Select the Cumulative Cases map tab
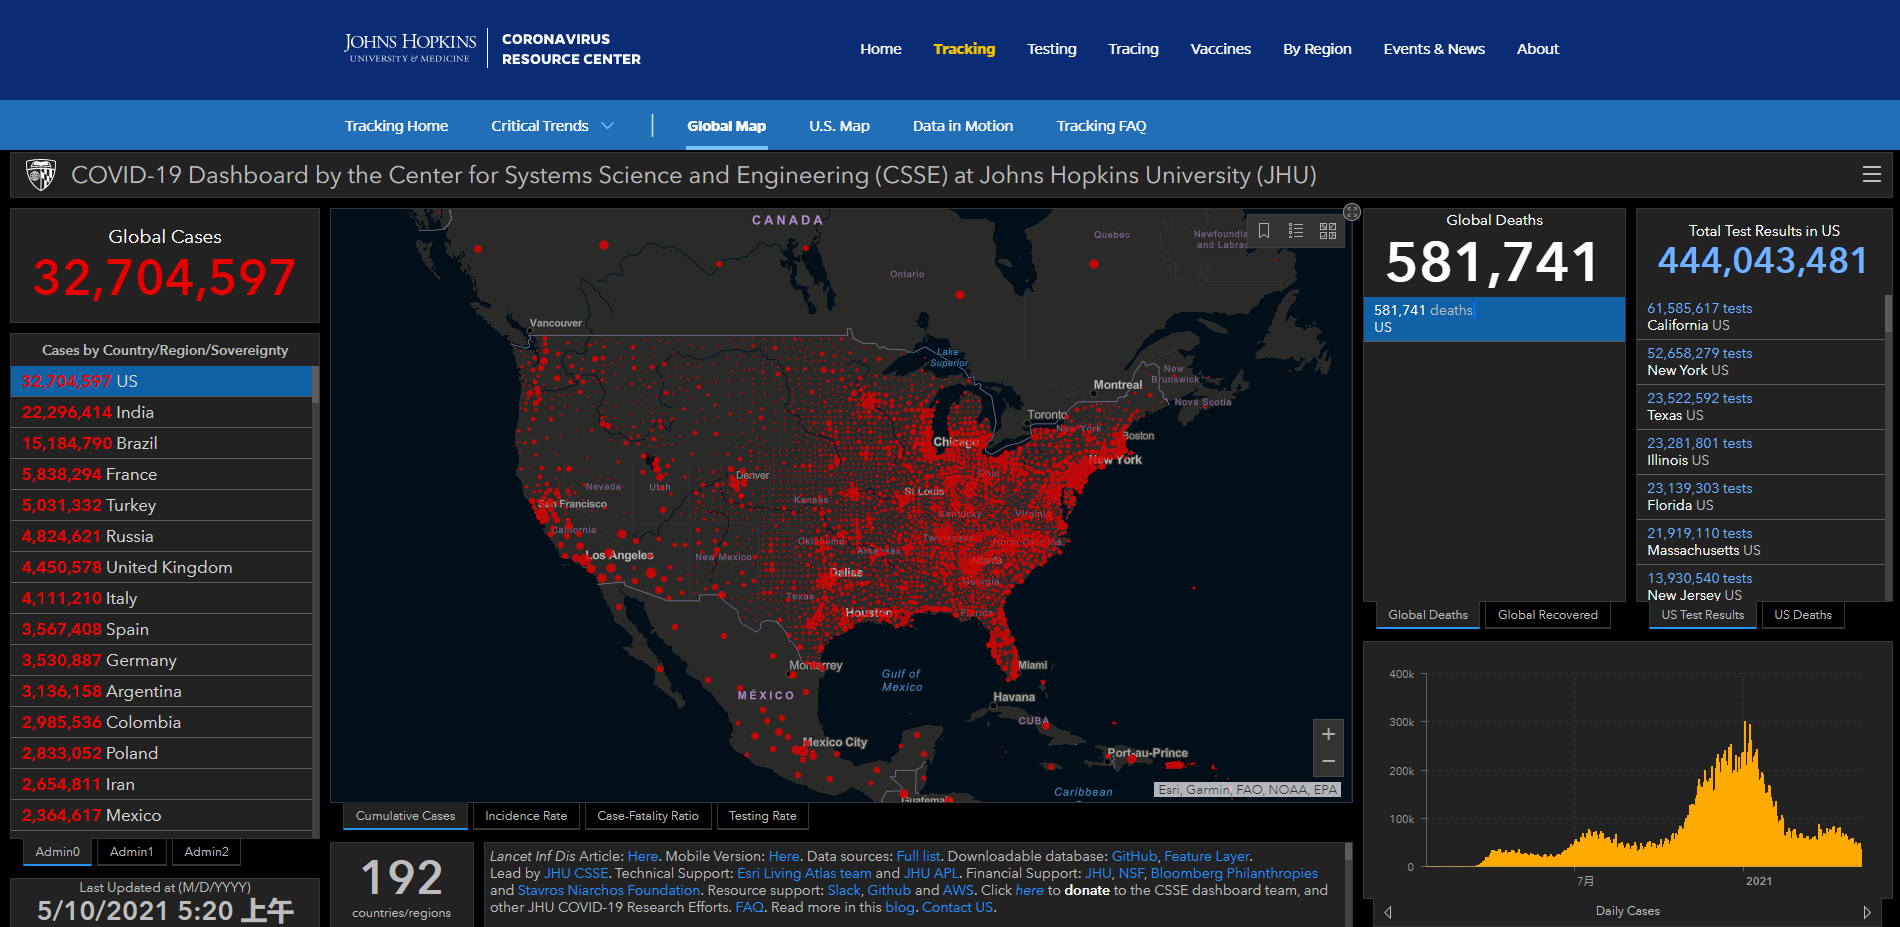This screenshot has height=927, width=1900. (405, 816)
